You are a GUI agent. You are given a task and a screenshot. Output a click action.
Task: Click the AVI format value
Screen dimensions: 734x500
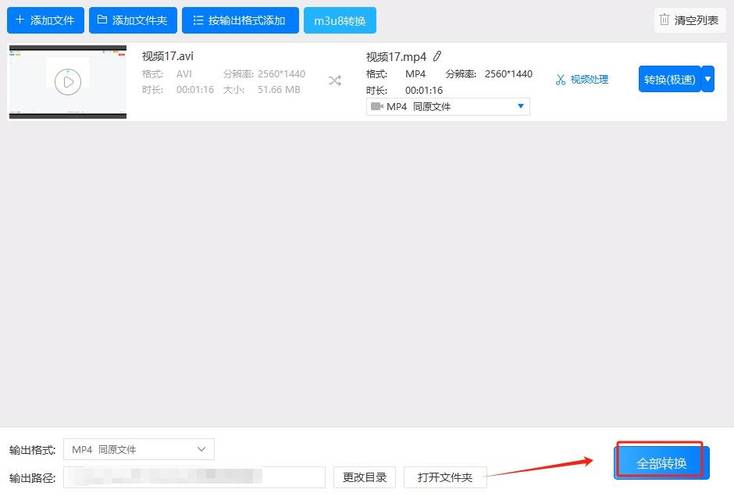click(x=184, y=74)
